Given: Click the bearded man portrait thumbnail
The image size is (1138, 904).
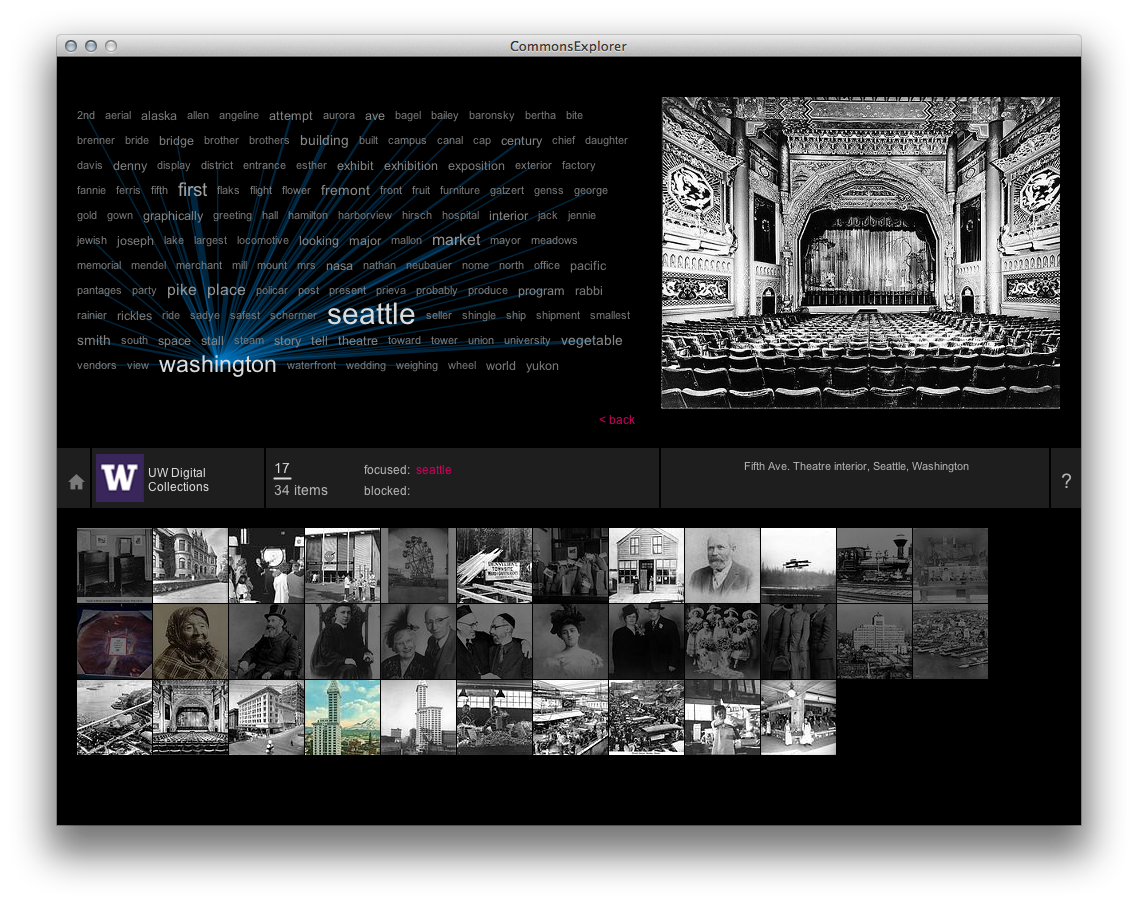Looking at the screenshot, I should (x=723, y=565).
